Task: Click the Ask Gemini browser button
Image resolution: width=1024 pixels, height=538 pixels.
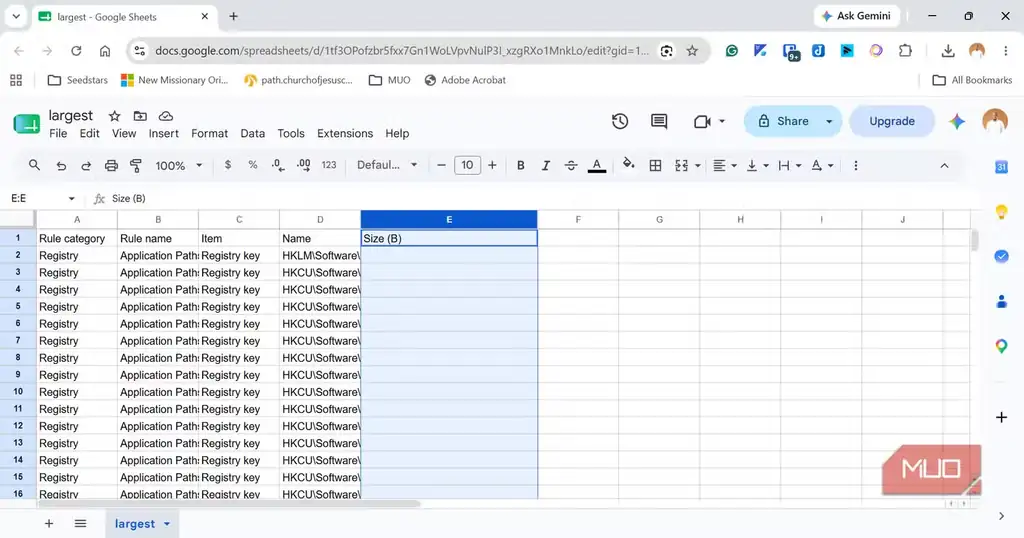Action: pos(856,16)
